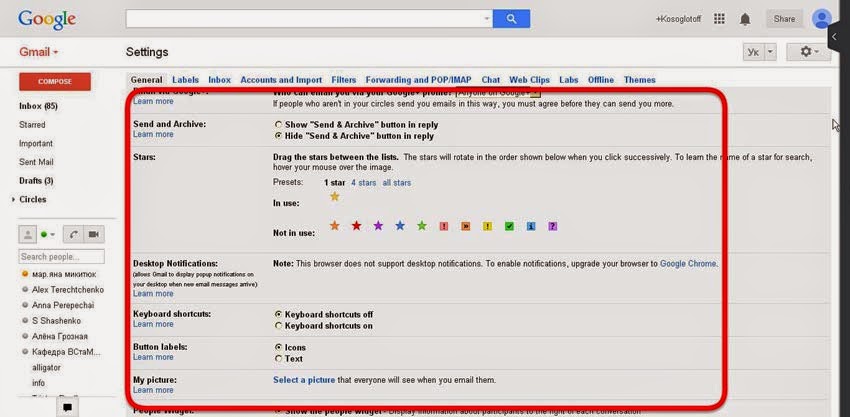Open the green chat status dropdown

coord(48,234)
